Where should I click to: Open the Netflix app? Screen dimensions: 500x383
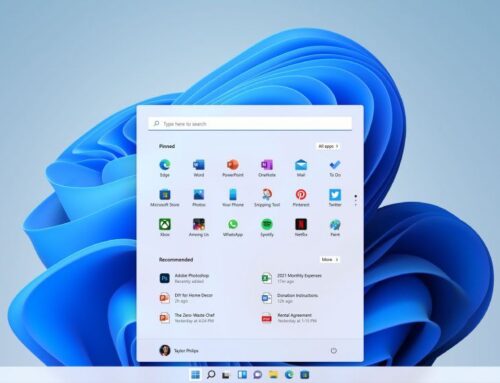[301, 228]
